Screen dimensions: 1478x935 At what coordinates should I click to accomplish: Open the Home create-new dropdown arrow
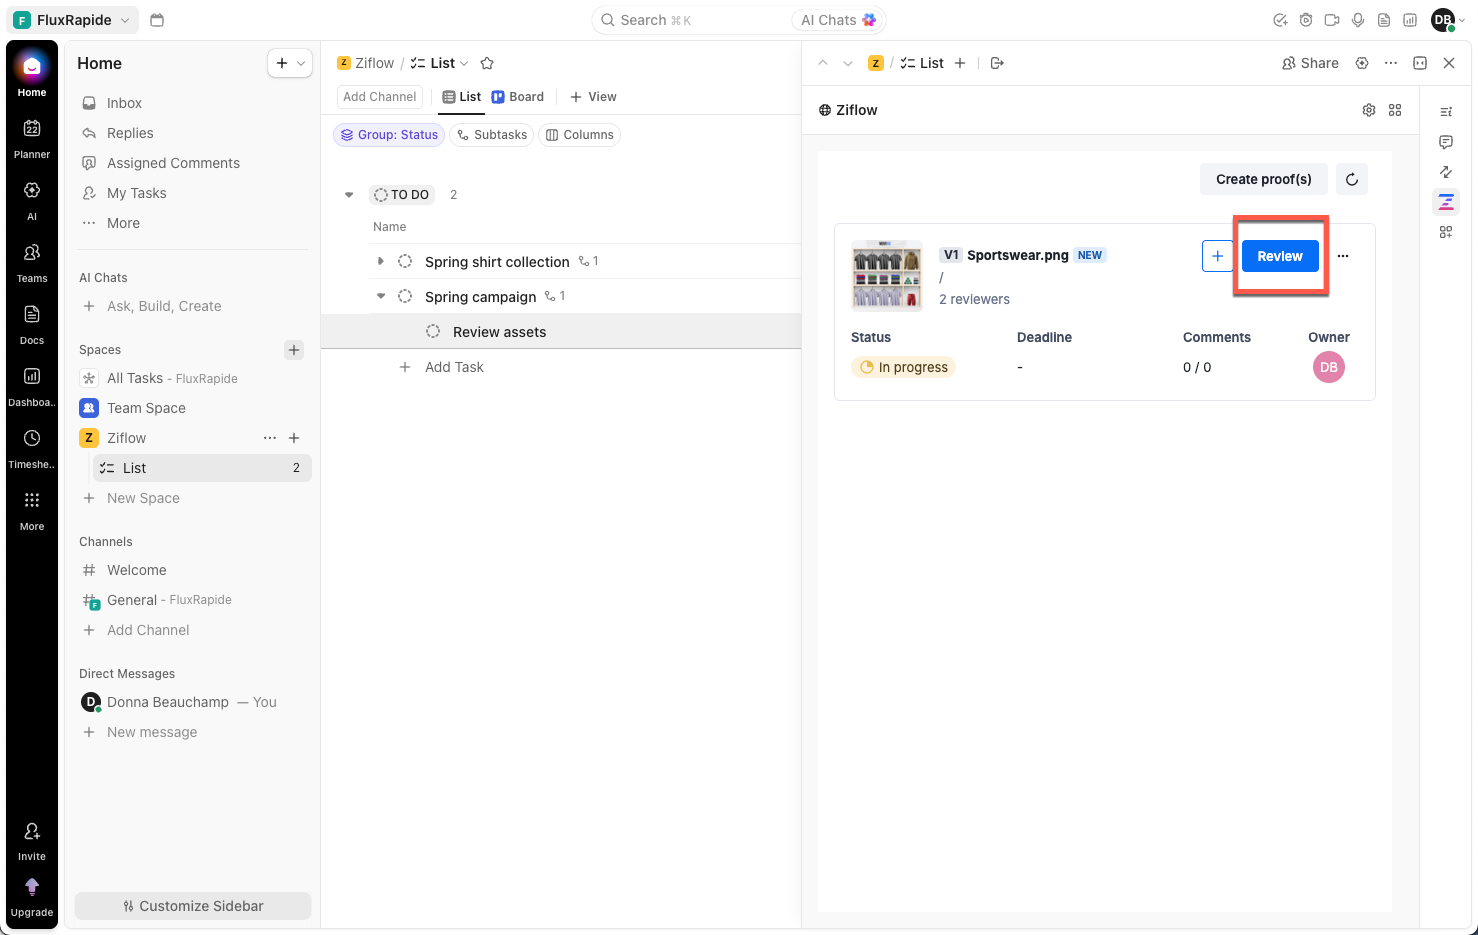click(x=301, y=63)
